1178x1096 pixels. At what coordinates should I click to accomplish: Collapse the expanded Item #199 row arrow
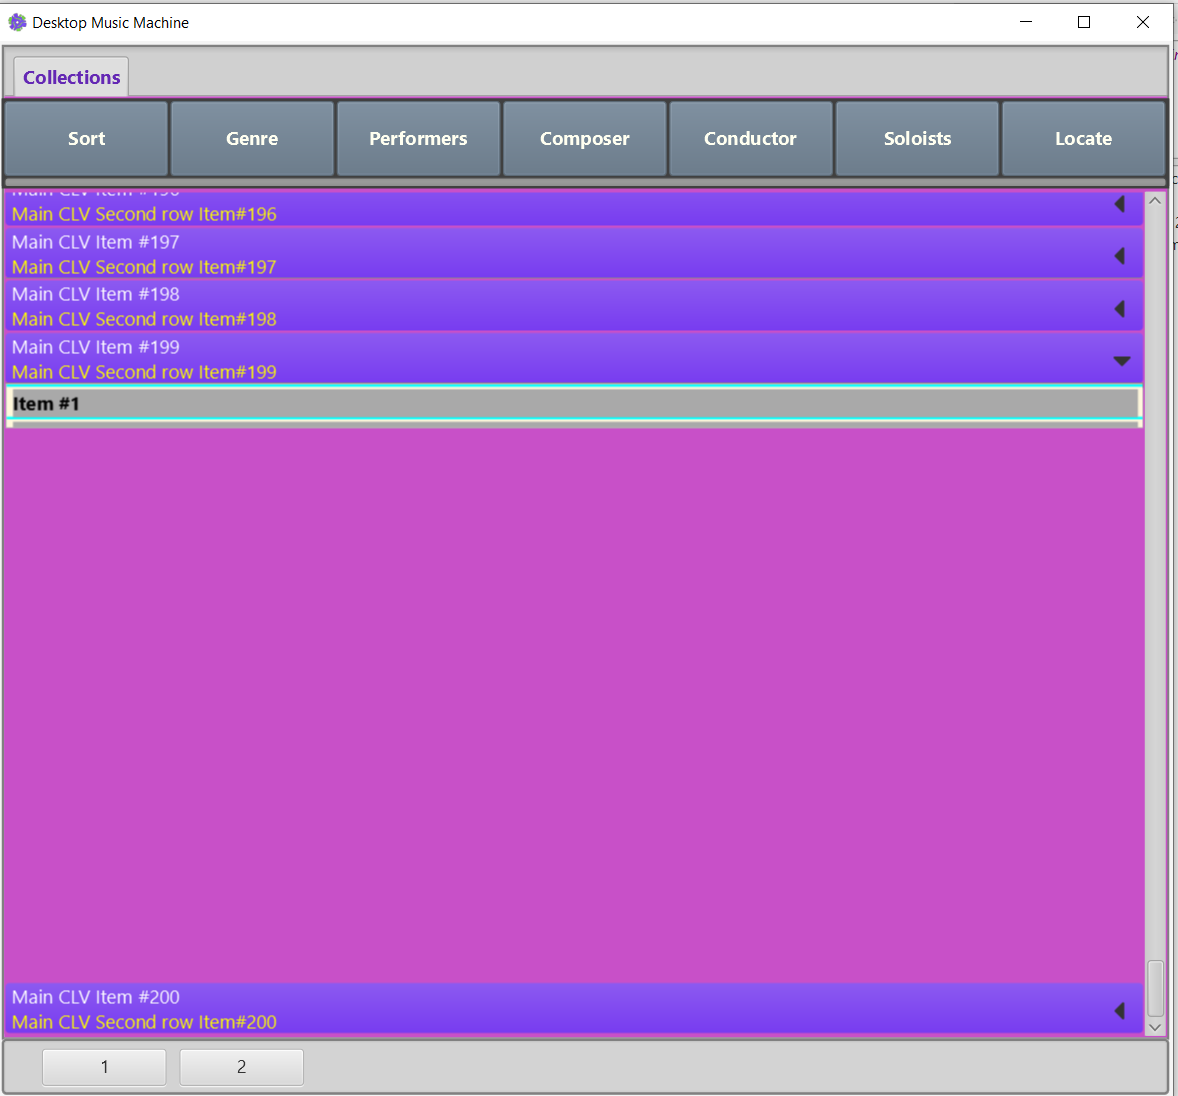click(1122, 361)
